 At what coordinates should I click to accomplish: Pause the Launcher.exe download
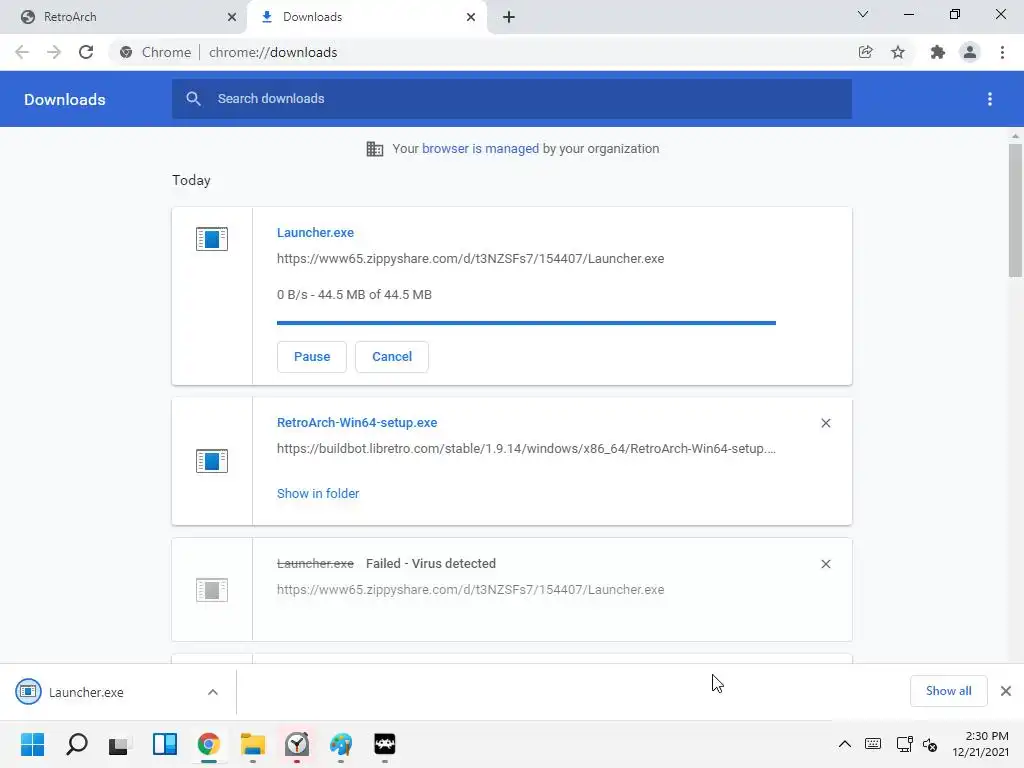click(312, 357)
